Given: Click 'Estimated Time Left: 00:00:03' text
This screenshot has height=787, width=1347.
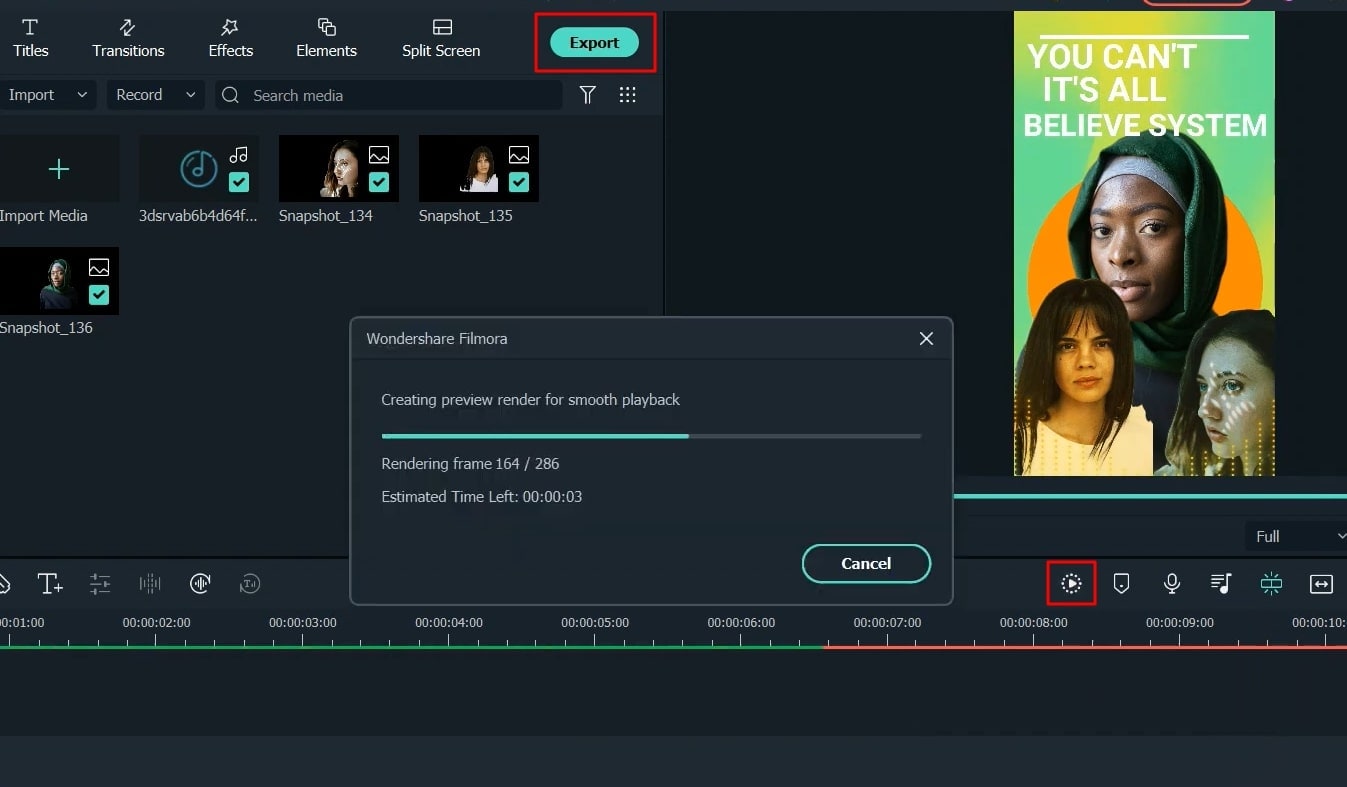Looking at the screenshot, I should [481, 497].
